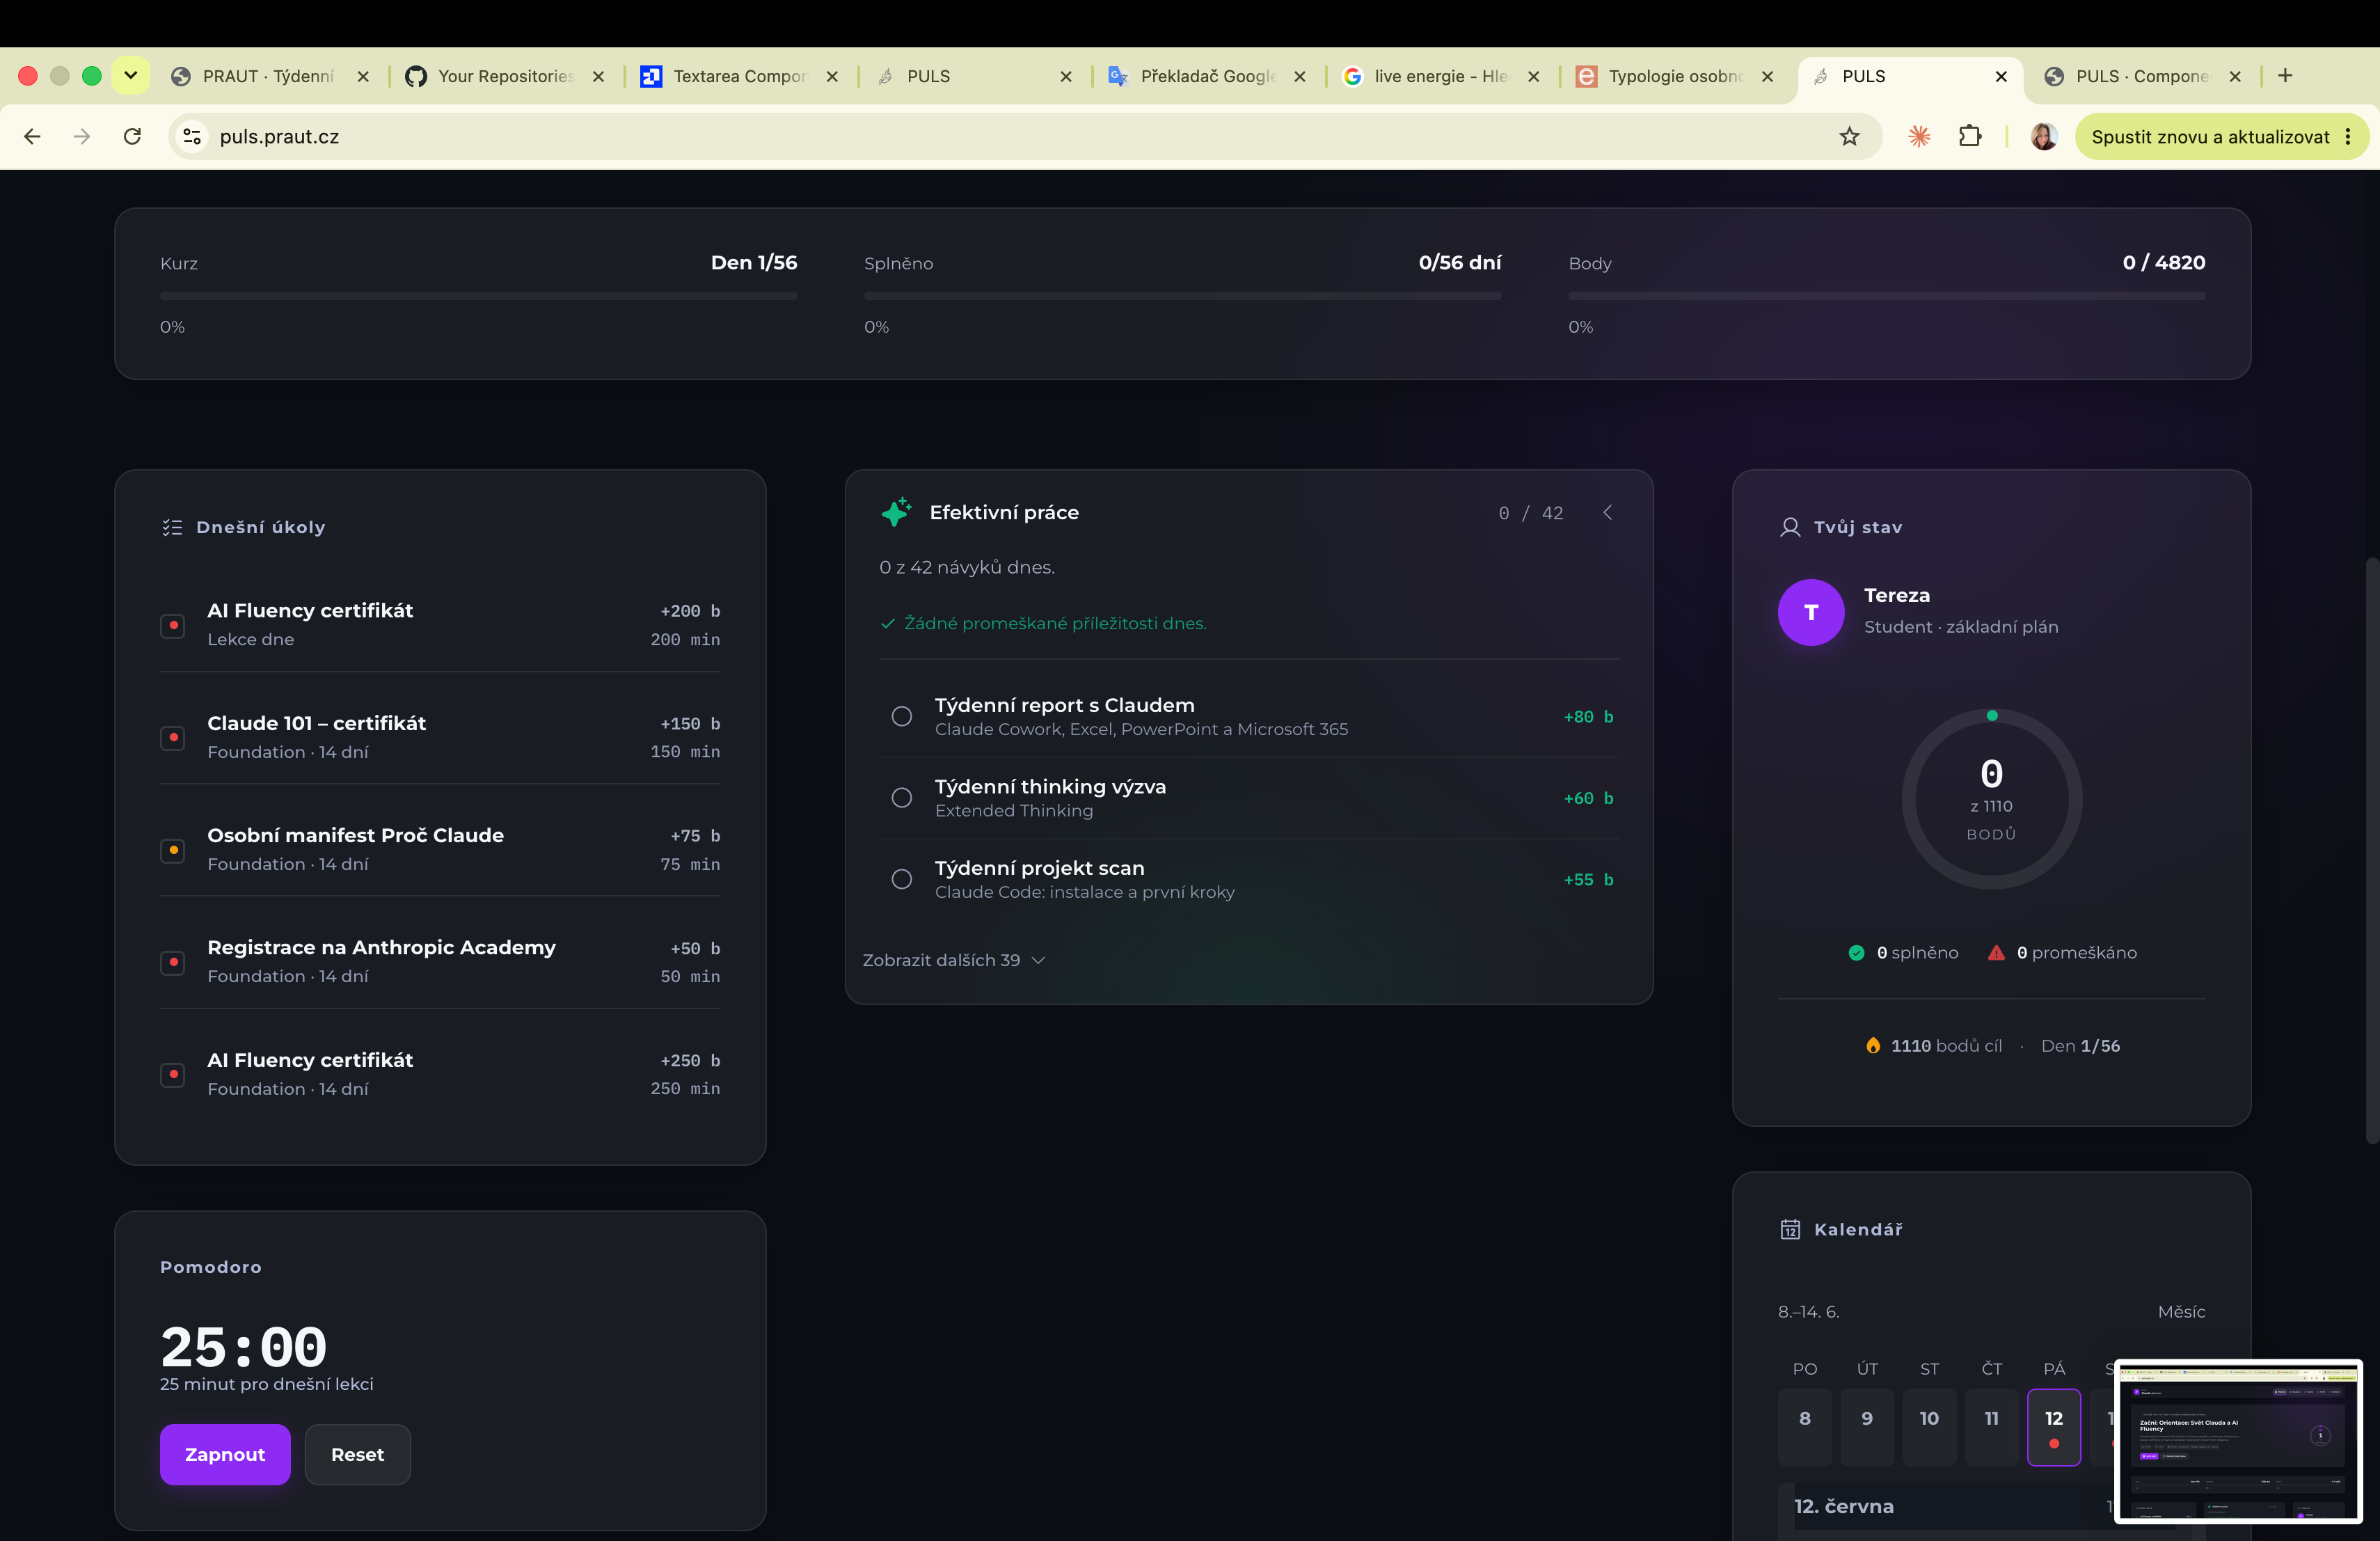The width and height of the screenshot is (2380, 1541).
Task: Click the Splněno progress bar
Action: pos(1182,296)
